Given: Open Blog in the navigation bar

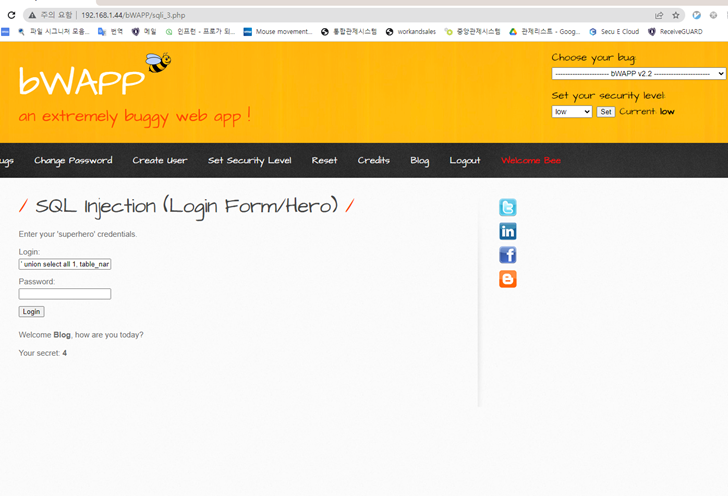Looking at the screenshot, I should (419, 161).
